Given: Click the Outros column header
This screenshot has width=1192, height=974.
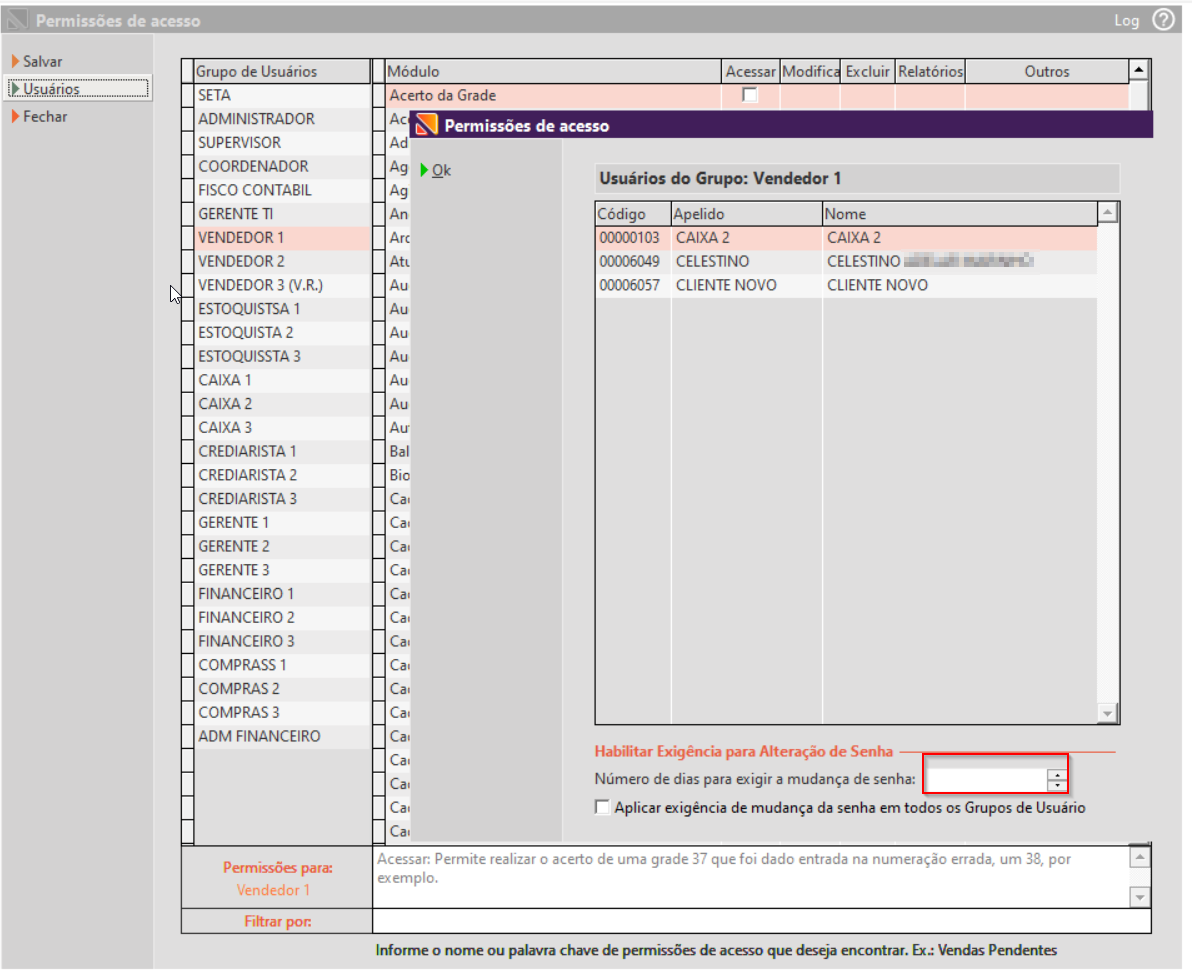Looking at the screenshot, I should click(1046, 71).
